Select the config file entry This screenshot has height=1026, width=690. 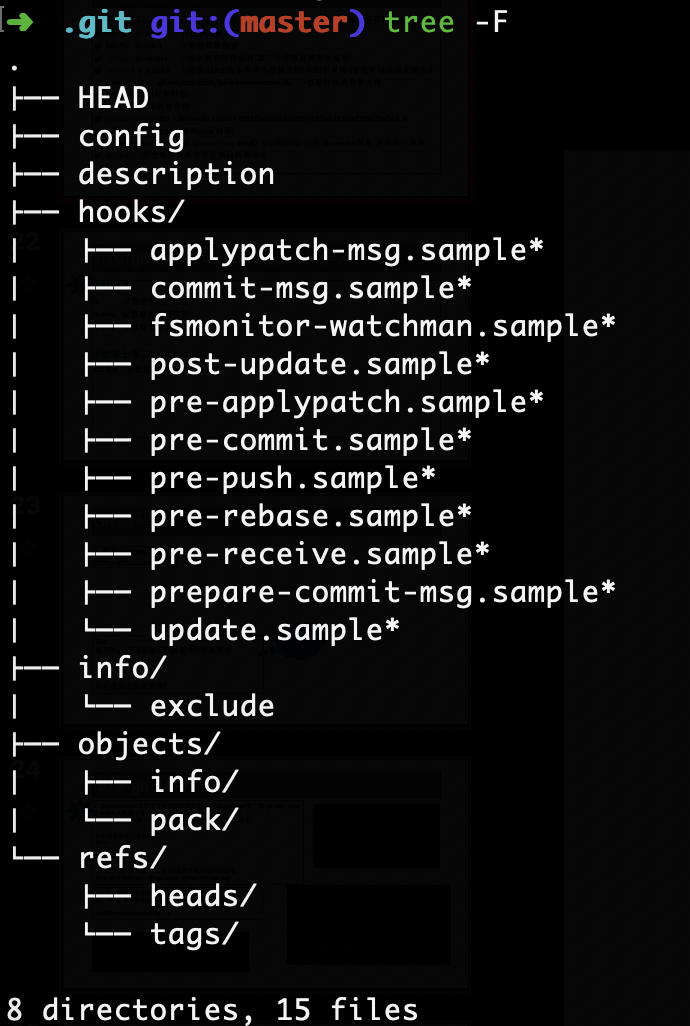coord(131,136)
